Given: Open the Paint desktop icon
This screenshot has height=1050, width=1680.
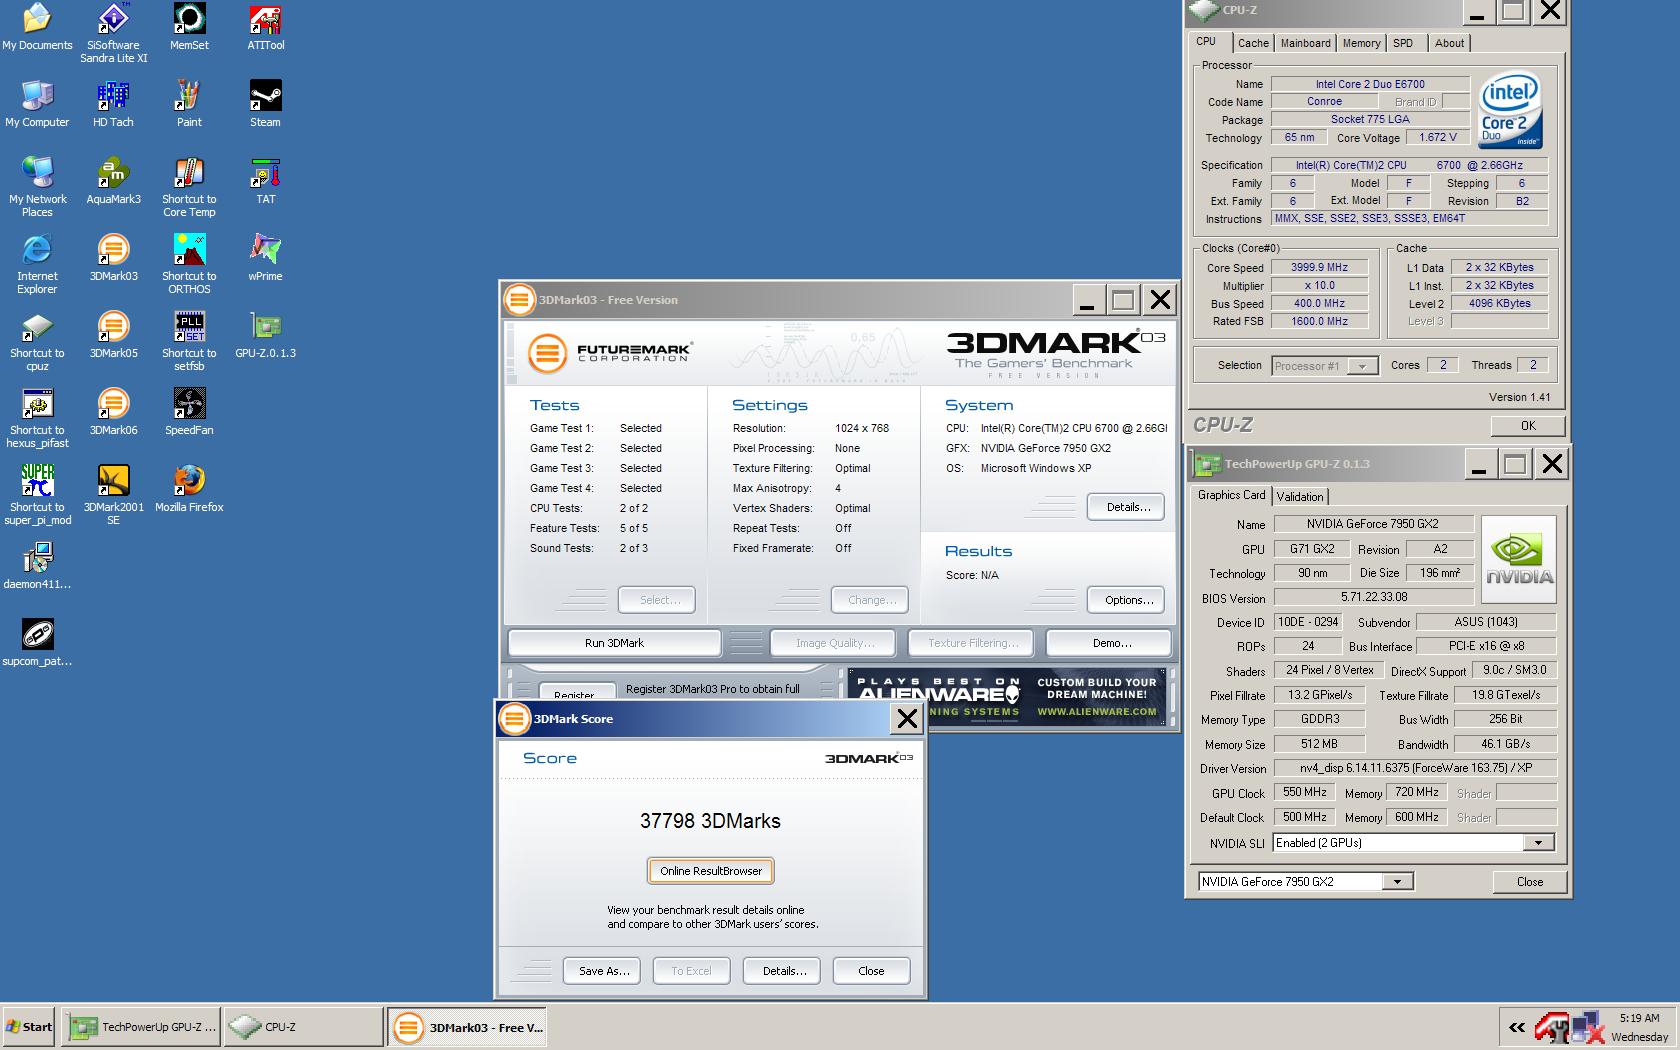Looking at the screenshot, I should pos(189,104).
